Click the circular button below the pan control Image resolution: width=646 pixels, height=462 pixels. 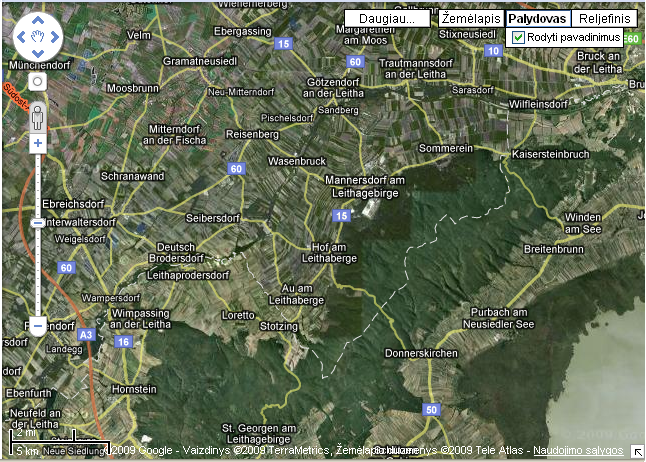click(37, 82)
